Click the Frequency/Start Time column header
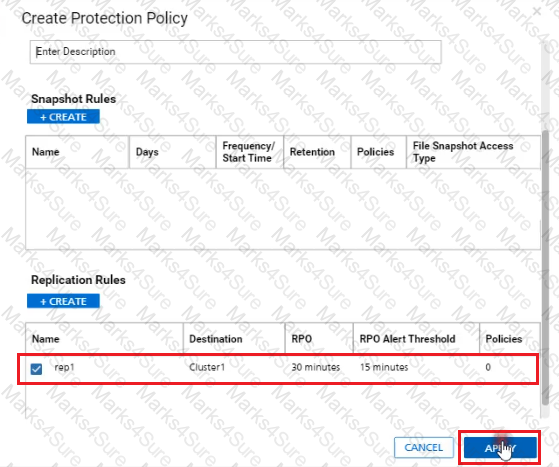Screen dimensions: 559x467 pyautogui.click(x=248, y=152)
